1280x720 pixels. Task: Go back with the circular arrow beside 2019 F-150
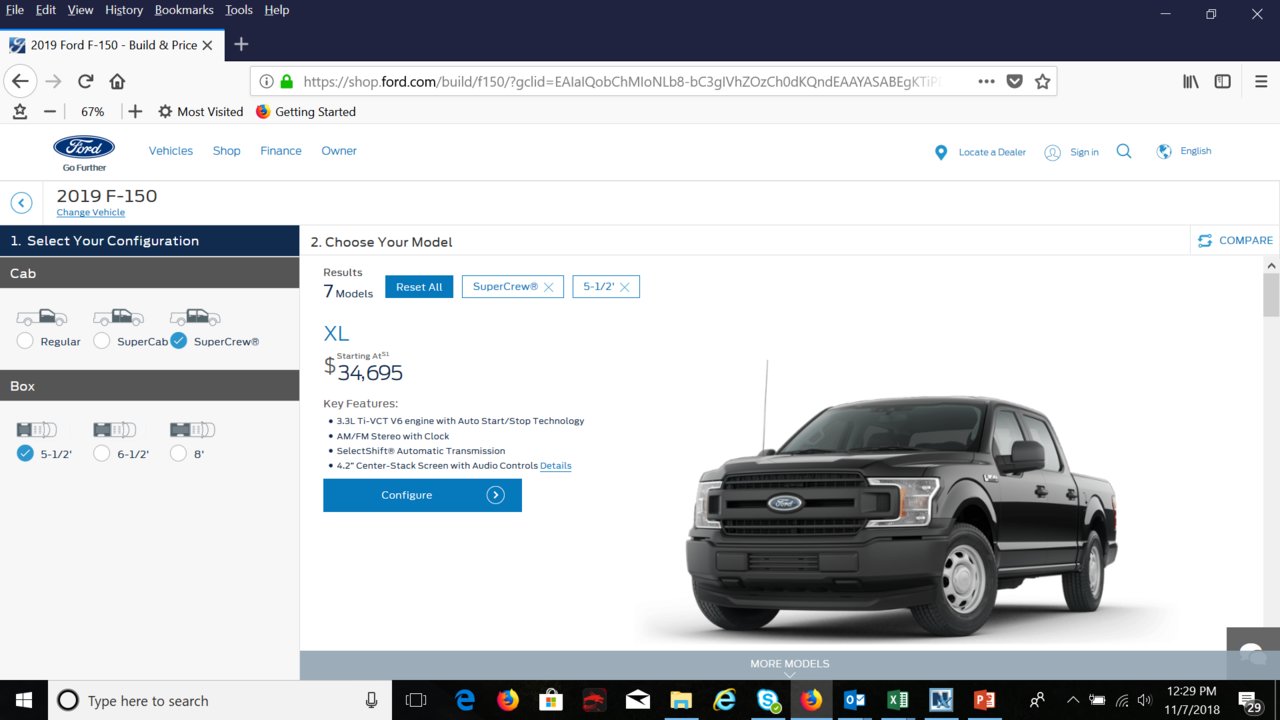[21, 203]
